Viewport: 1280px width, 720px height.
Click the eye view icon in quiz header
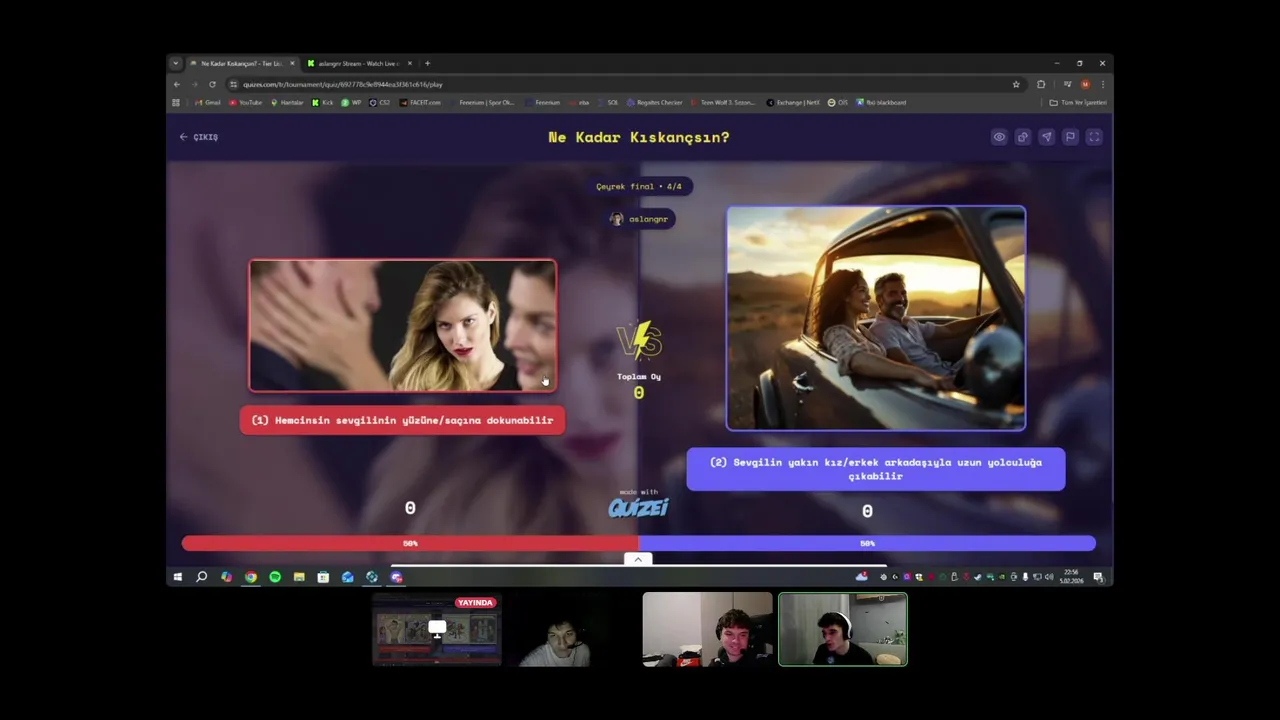point(999,137)
